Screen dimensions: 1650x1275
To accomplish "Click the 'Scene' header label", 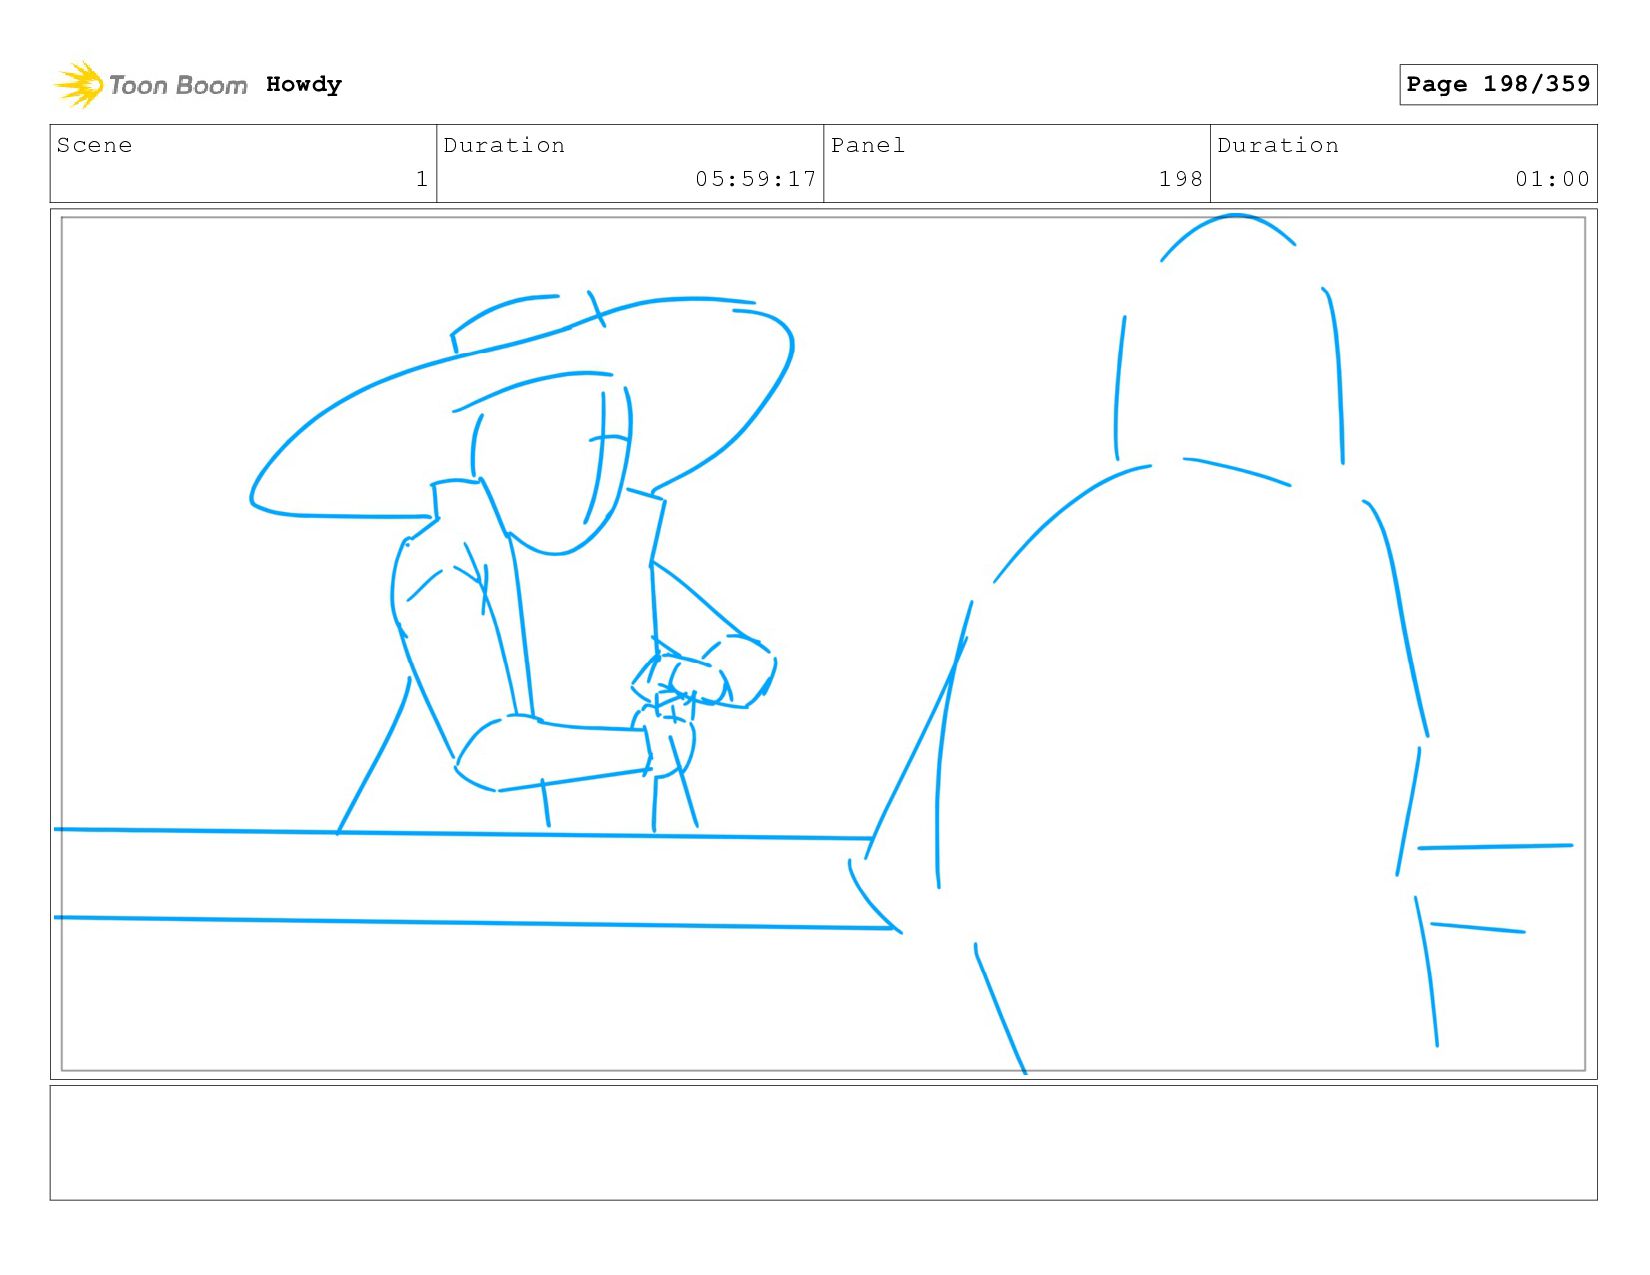I will click(x=94, y=145).
